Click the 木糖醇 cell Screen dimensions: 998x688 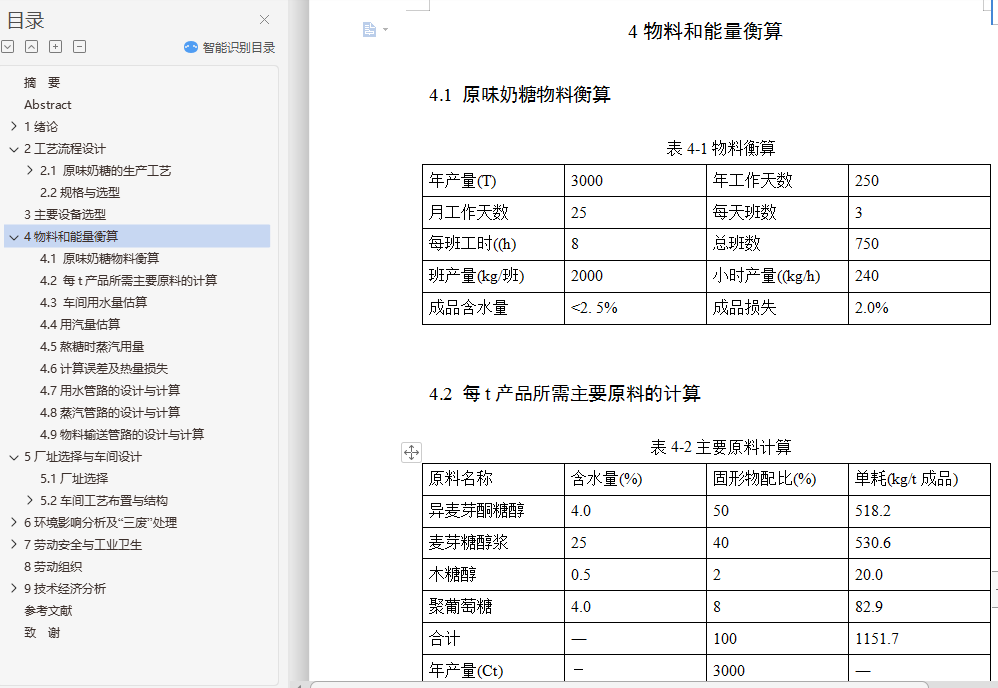point(493,575)
